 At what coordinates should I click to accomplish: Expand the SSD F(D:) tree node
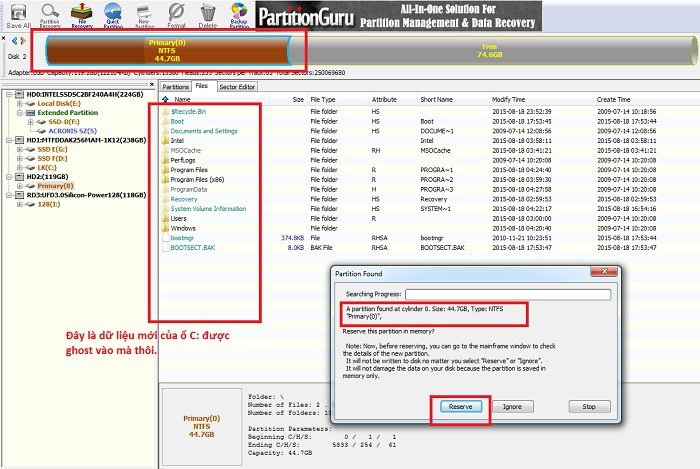pyautogui.click(x=20, y=158)
